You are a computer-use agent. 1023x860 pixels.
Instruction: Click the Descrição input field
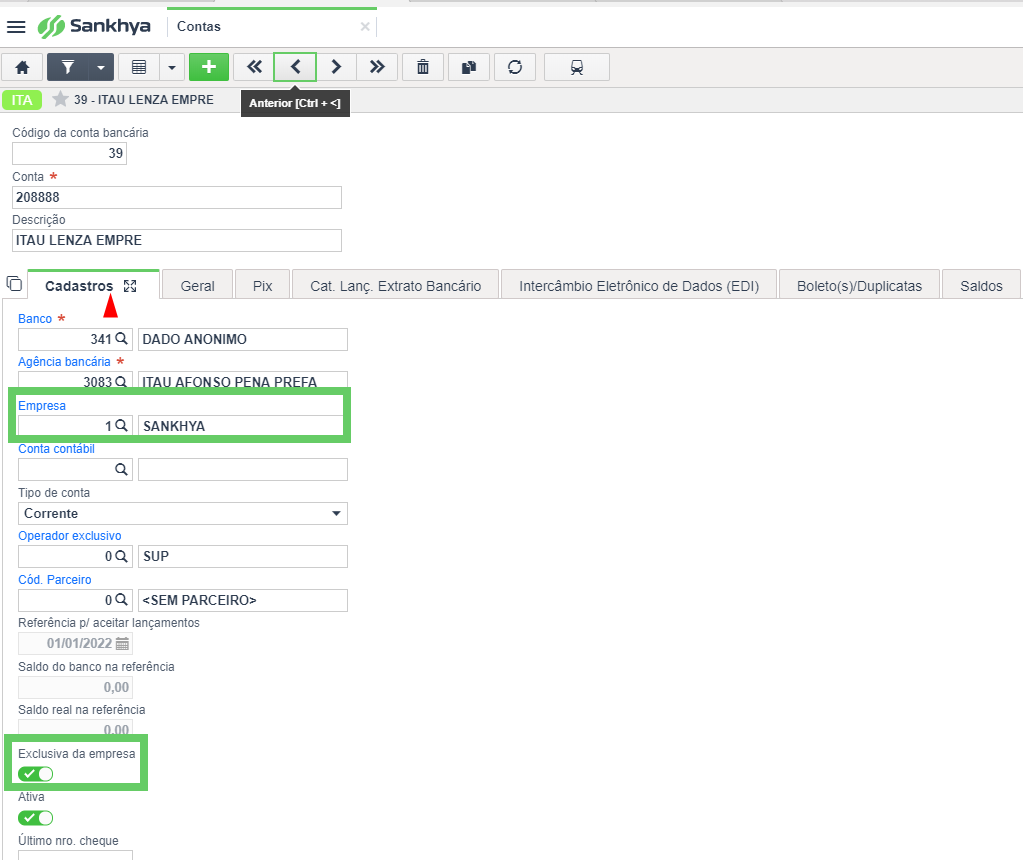point(177,240)
